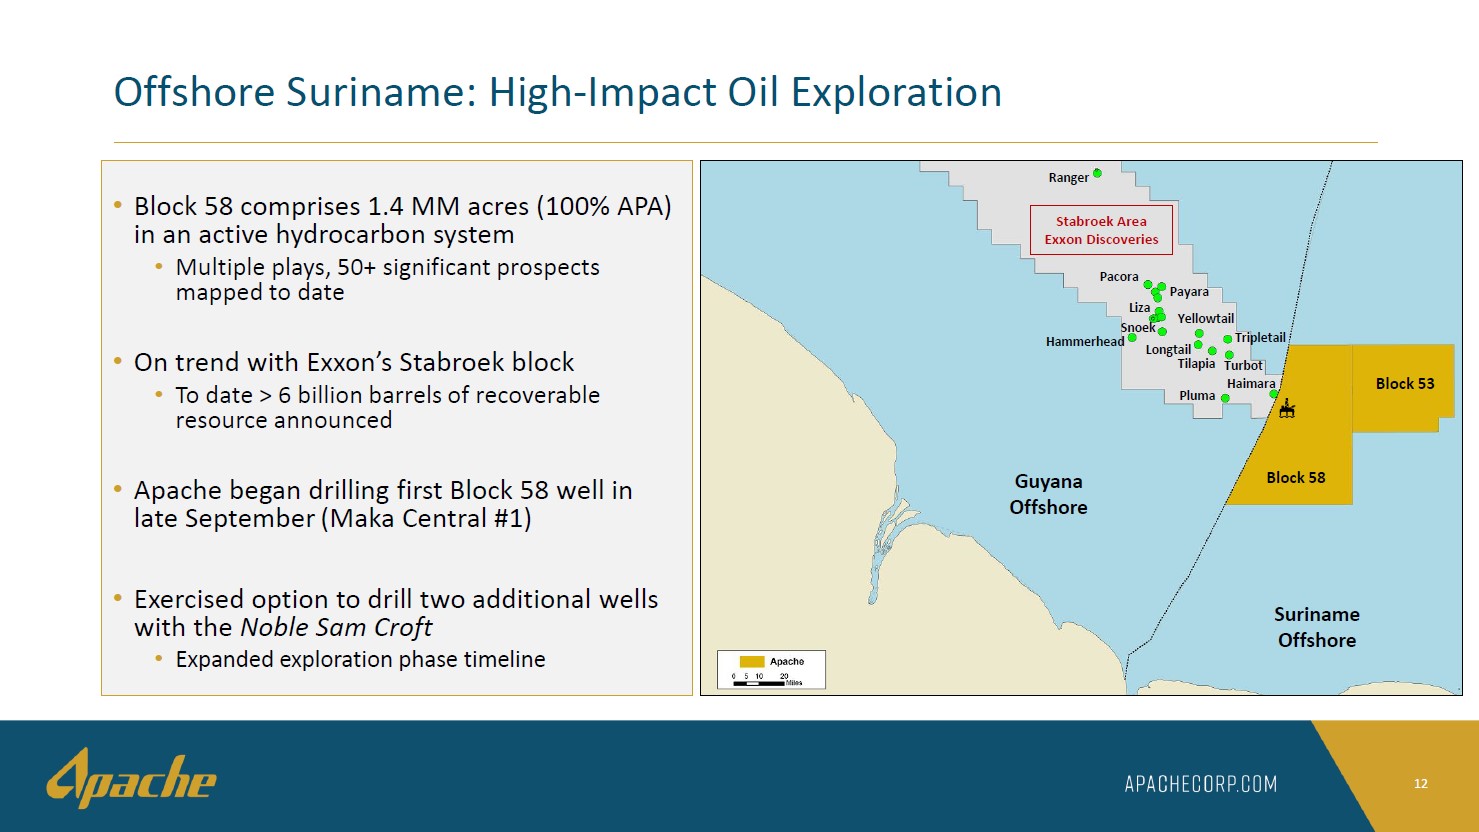The height and width of the screenshot is (832, 1479).
Task: Click the drilling rig icon in Block 58
Action: [1287, 407]
